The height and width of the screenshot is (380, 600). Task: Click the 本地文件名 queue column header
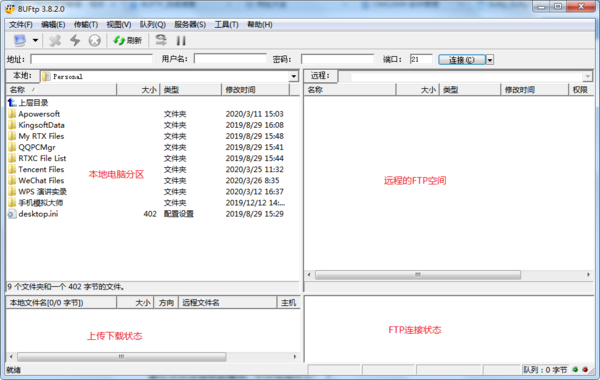(61, 303)
